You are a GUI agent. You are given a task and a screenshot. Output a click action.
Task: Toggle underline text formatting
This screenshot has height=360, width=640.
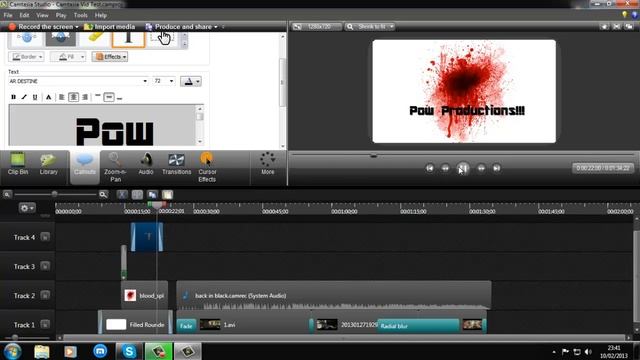click(x=35, y=97)
